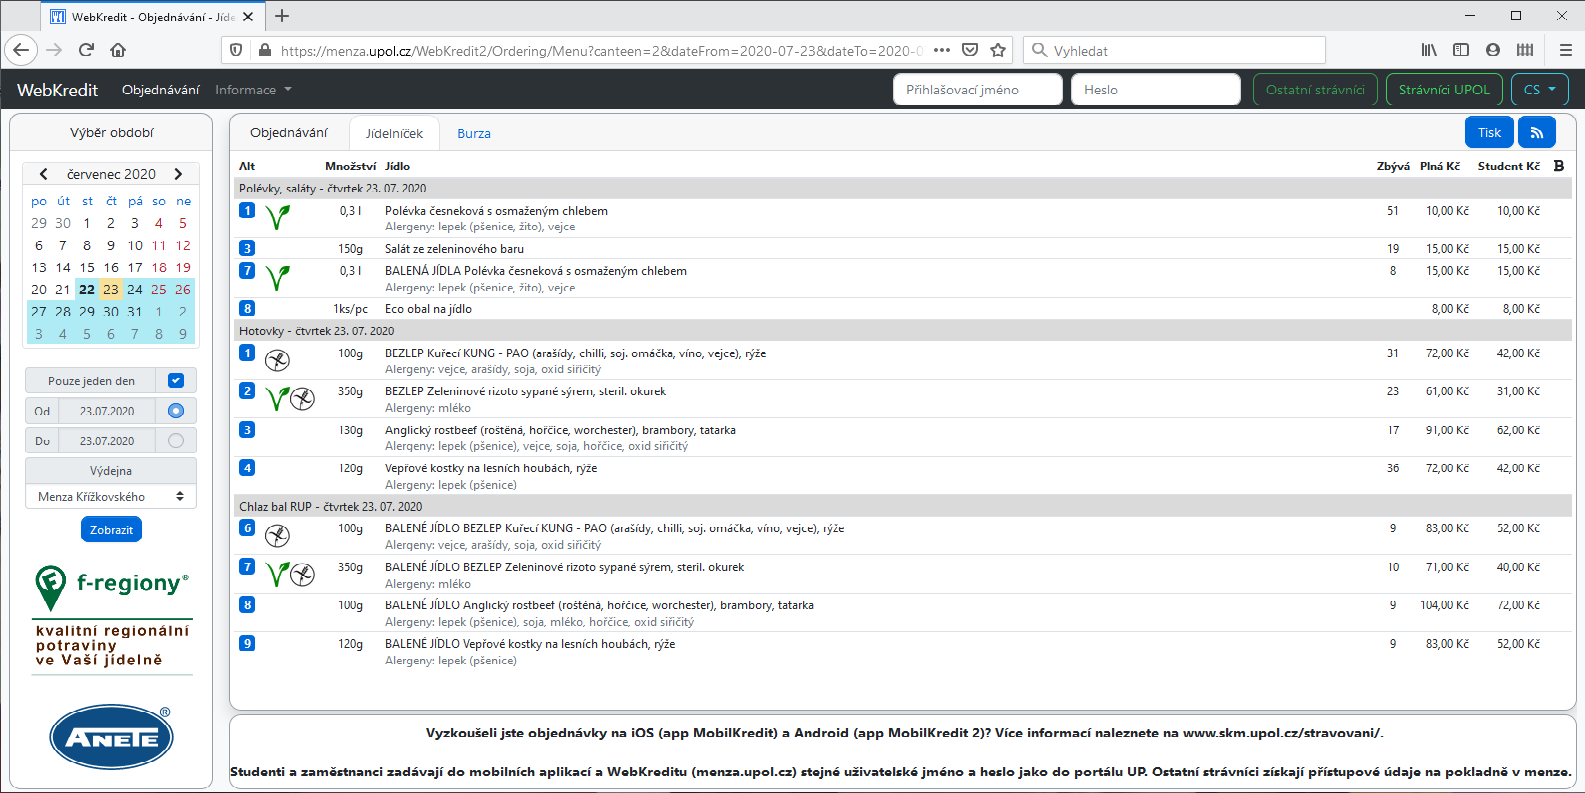1585x793 pixels.
Task: Open page actions three-dots menu
Action: [942, 50]
